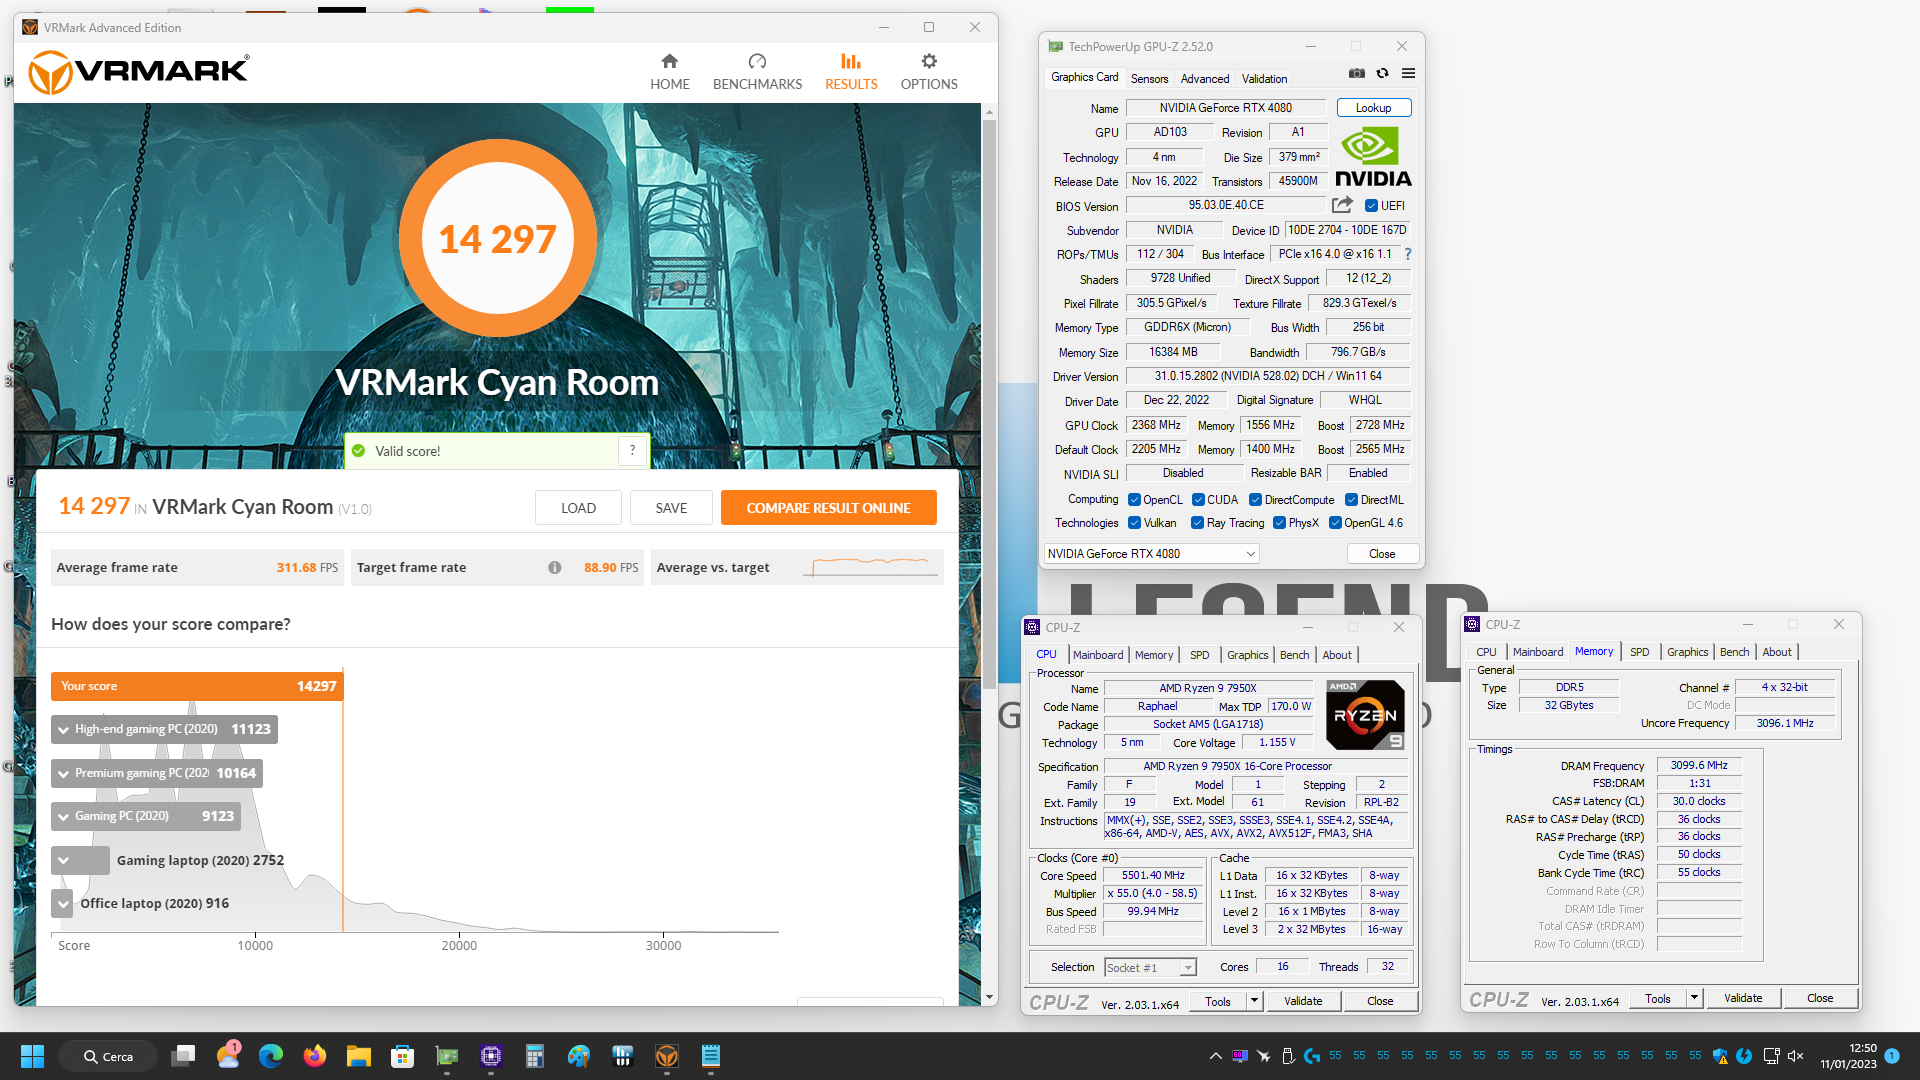The width and height of the screenshot is (1920, 1080).
Task: Open SPD tab in right CPU-Z window
Action: [1639, 652]
